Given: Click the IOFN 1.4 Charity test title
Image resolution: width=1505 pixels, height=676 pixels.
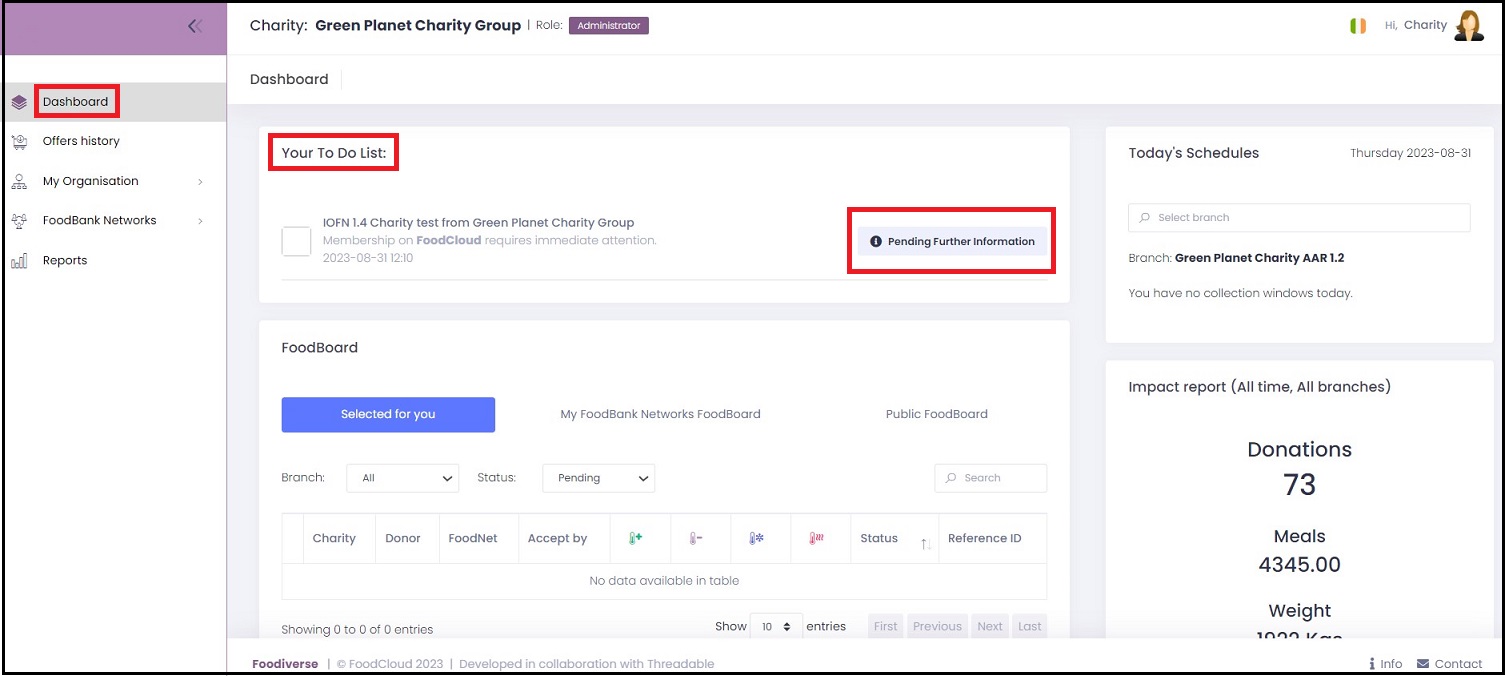Looking at the screenshot, I should pos(478,223).
